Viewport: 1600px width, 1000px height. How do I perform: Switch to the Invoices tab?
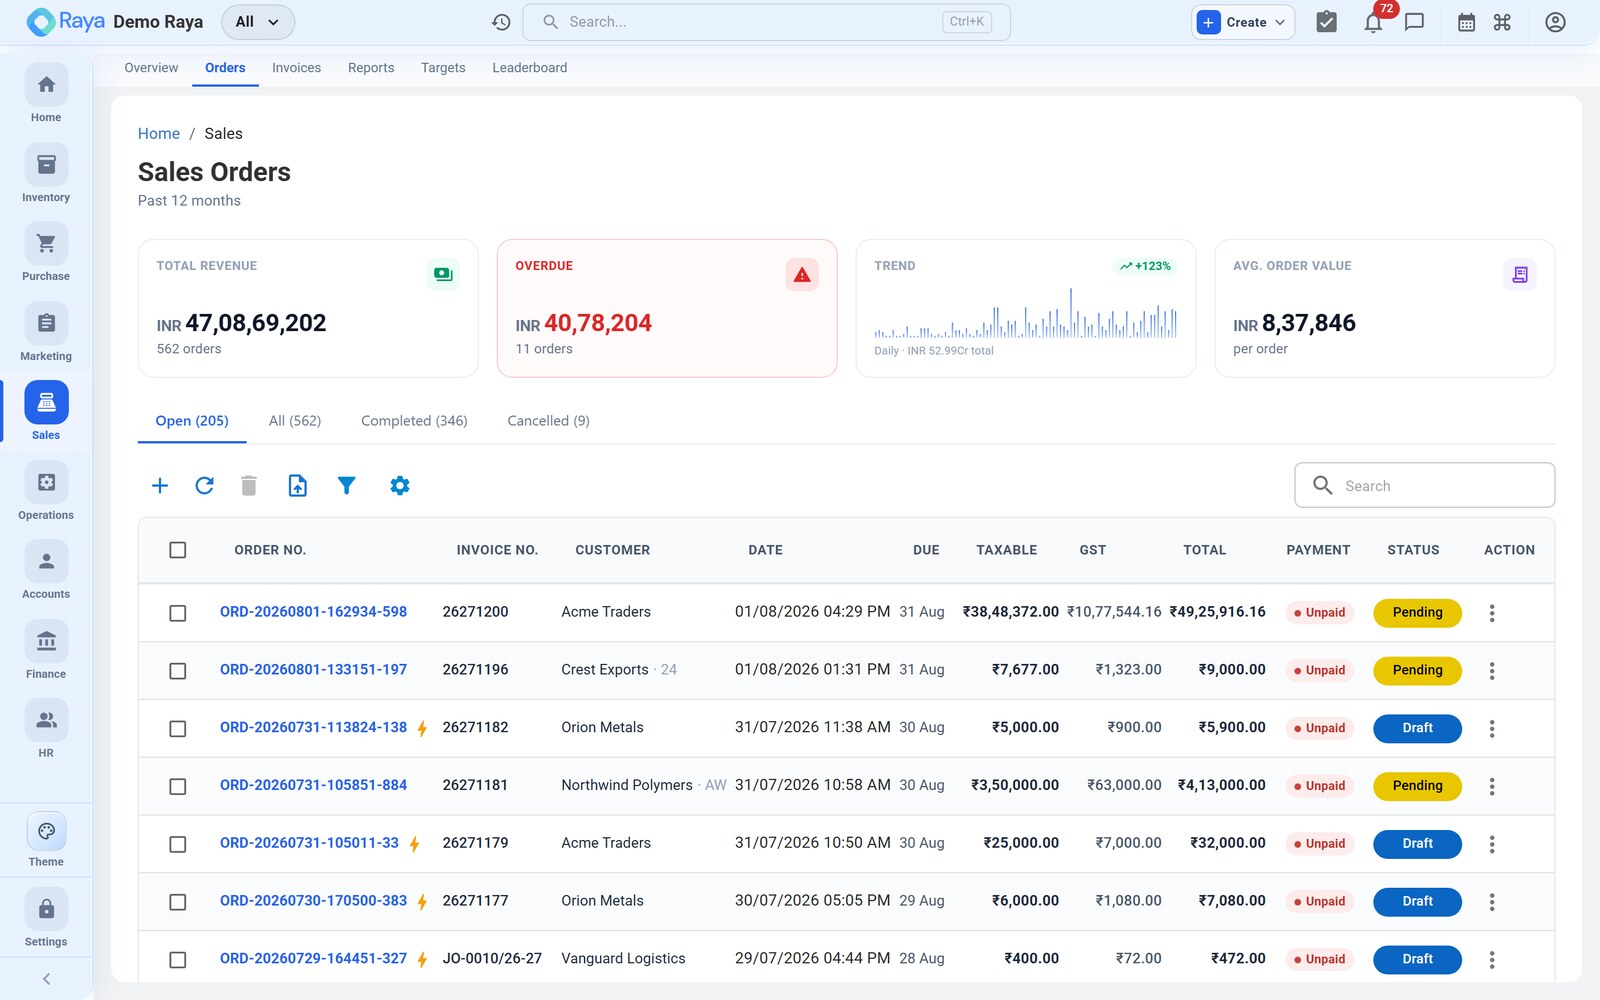pos(296,68)
